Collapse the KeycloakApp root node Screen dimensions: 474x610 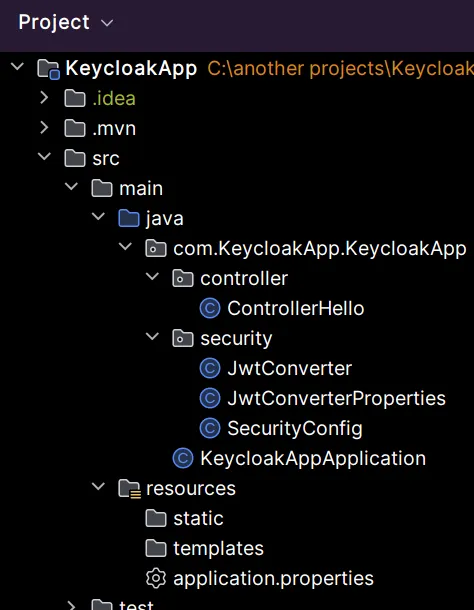coord(17,67)
